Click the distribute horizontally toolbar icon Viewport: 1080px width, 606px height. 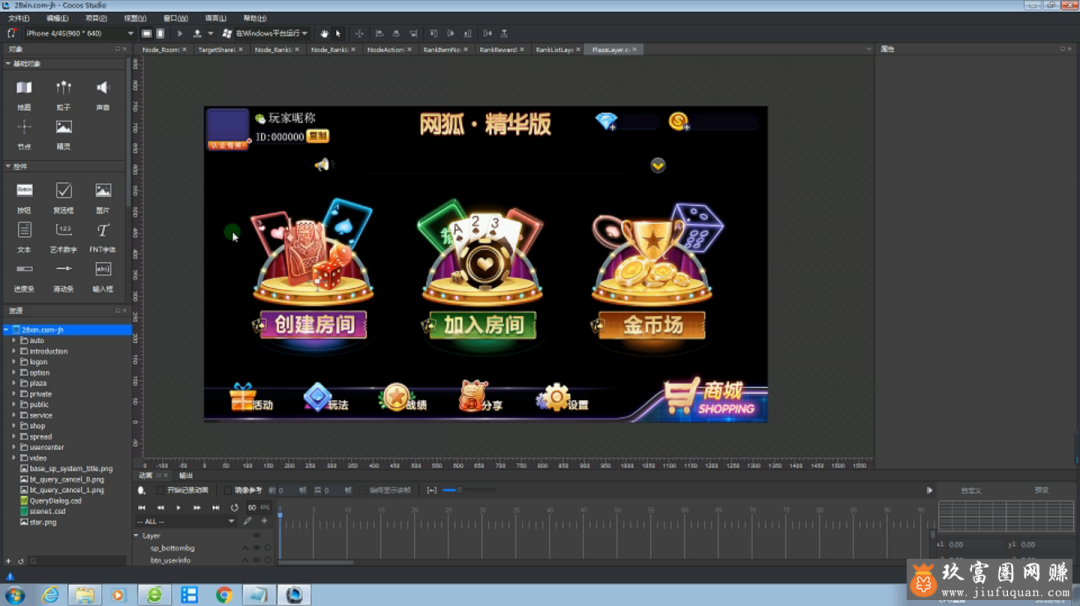(488, 33)
